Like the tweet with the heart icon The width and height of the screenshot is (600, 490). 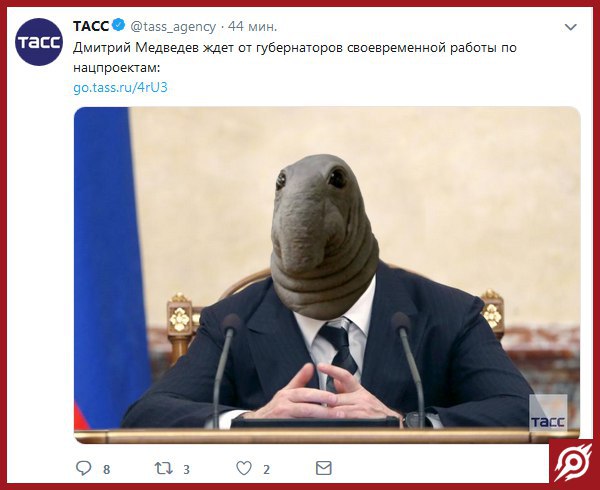coord(244,468)
